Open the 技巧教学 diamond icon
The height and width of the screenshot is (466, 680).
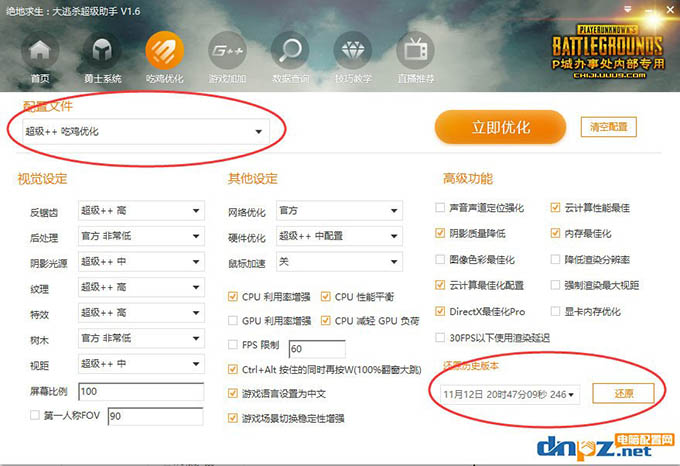point(353,52)
